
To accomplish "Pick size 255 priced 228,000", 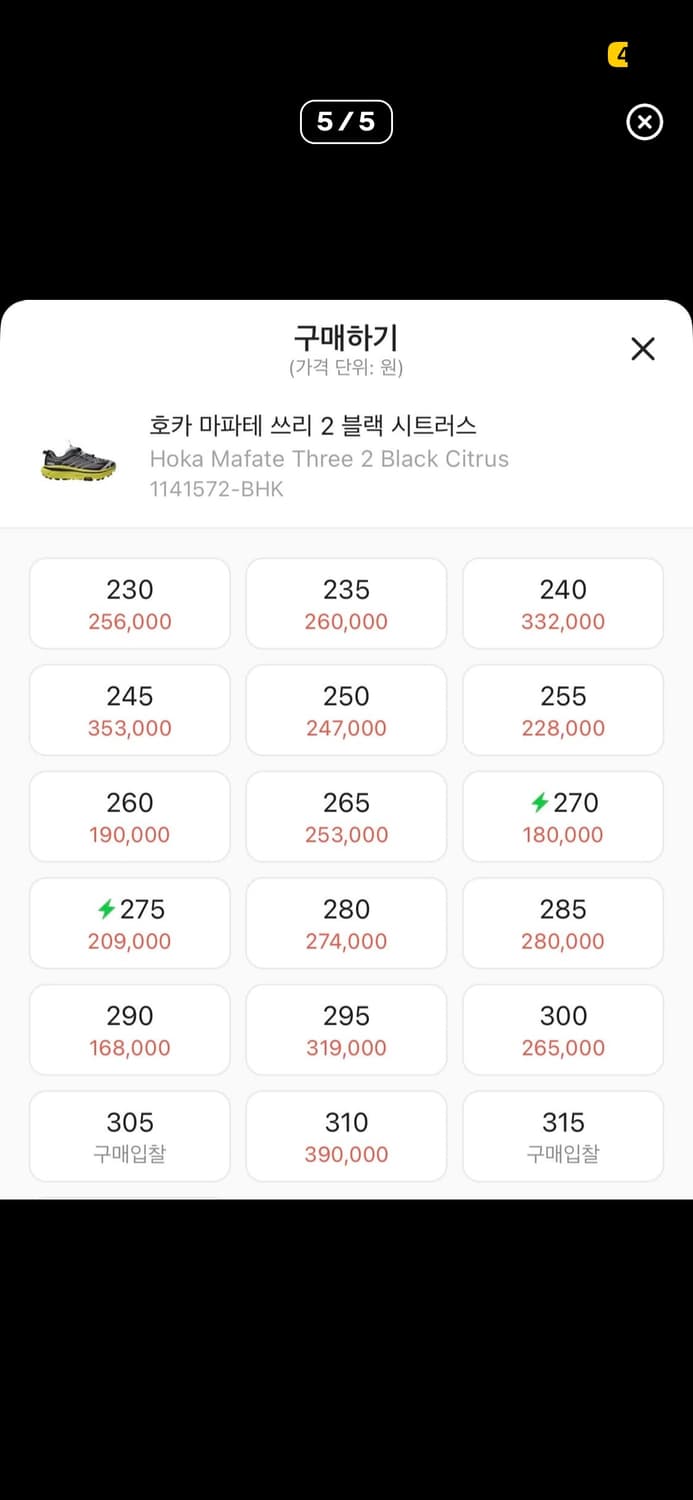I will click(x=562, y=710).
